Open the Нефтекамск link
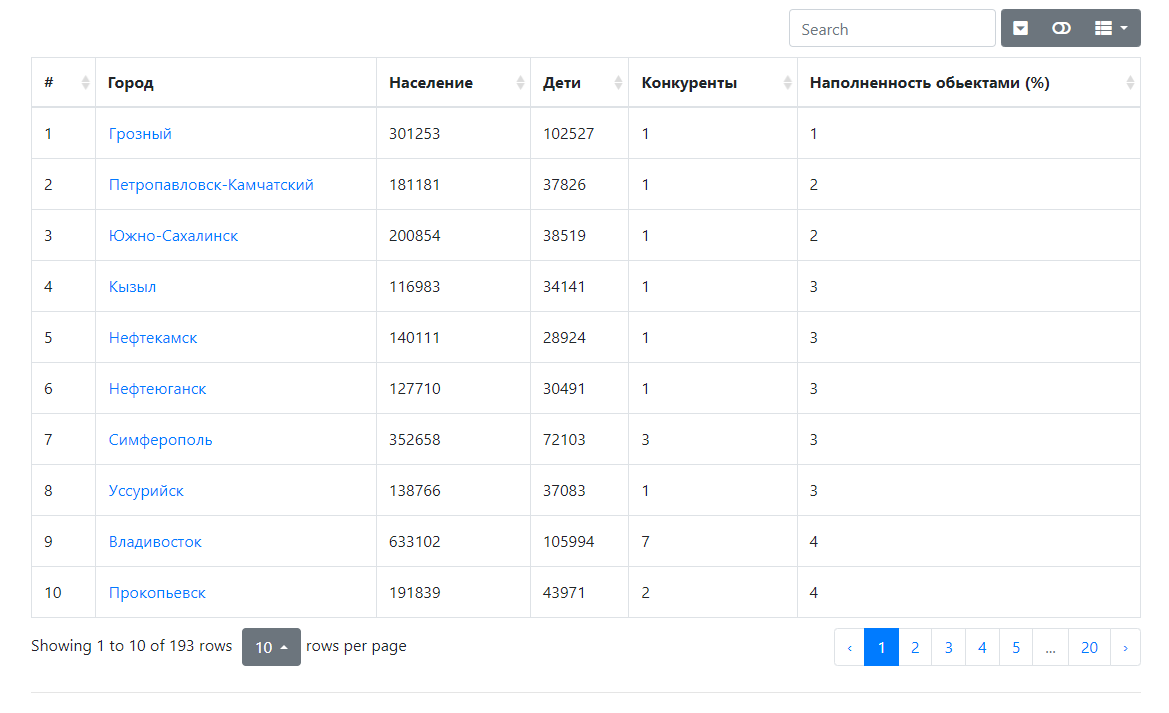Image resolution: width=1169 pixels, height=713 pixels. tap(153, 338)
